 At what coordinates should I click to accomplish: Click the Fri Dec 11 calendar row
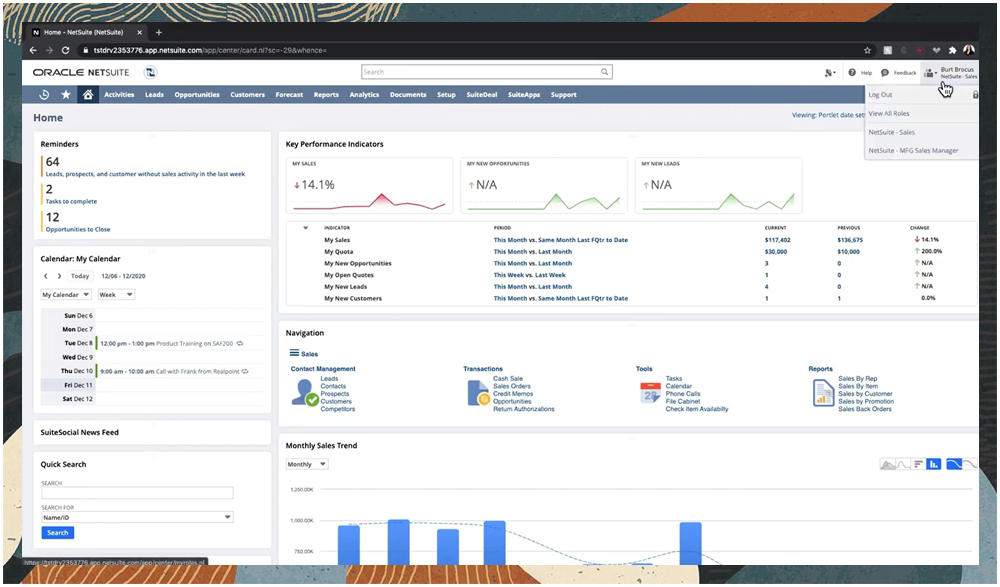click(153, 385)
